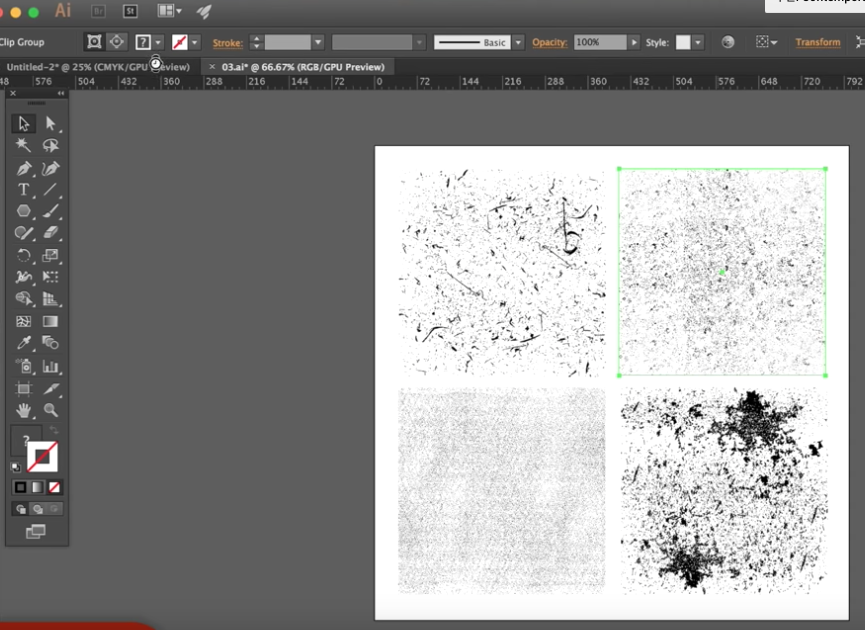Select the Magic Wand tool
This screenshot has height=630, width=865.
(x=23, y=146)
